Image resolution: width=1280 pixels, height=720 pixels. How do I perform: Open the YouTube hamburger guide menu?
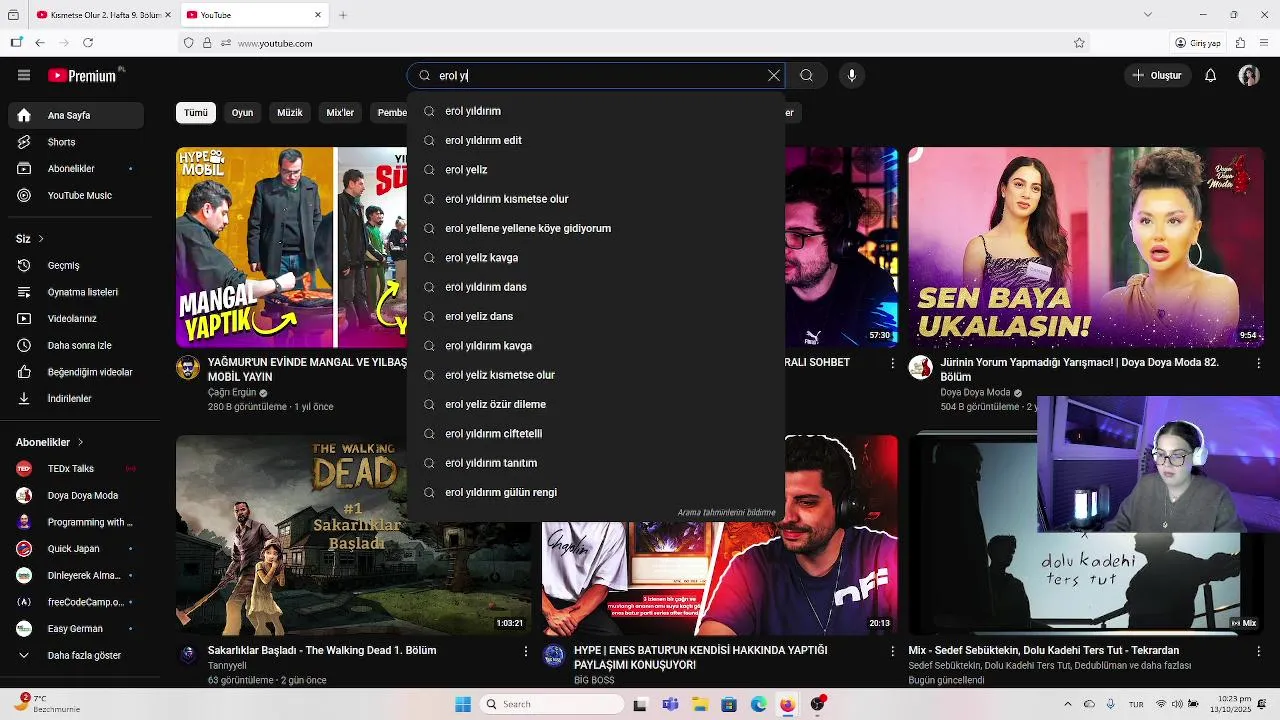pyautogui.click(x=24, y=75)
